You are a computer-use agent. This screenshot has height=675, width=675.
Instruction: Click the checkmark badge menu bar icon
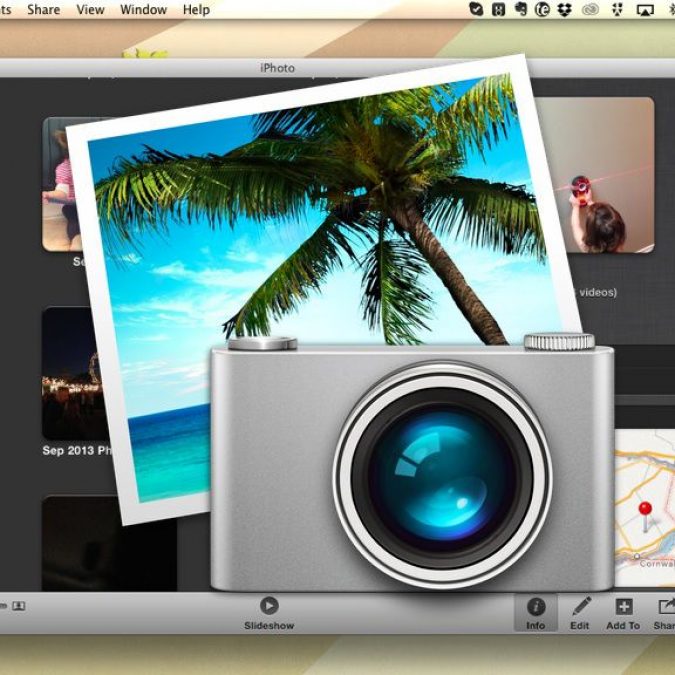click(x=477, y=10)
